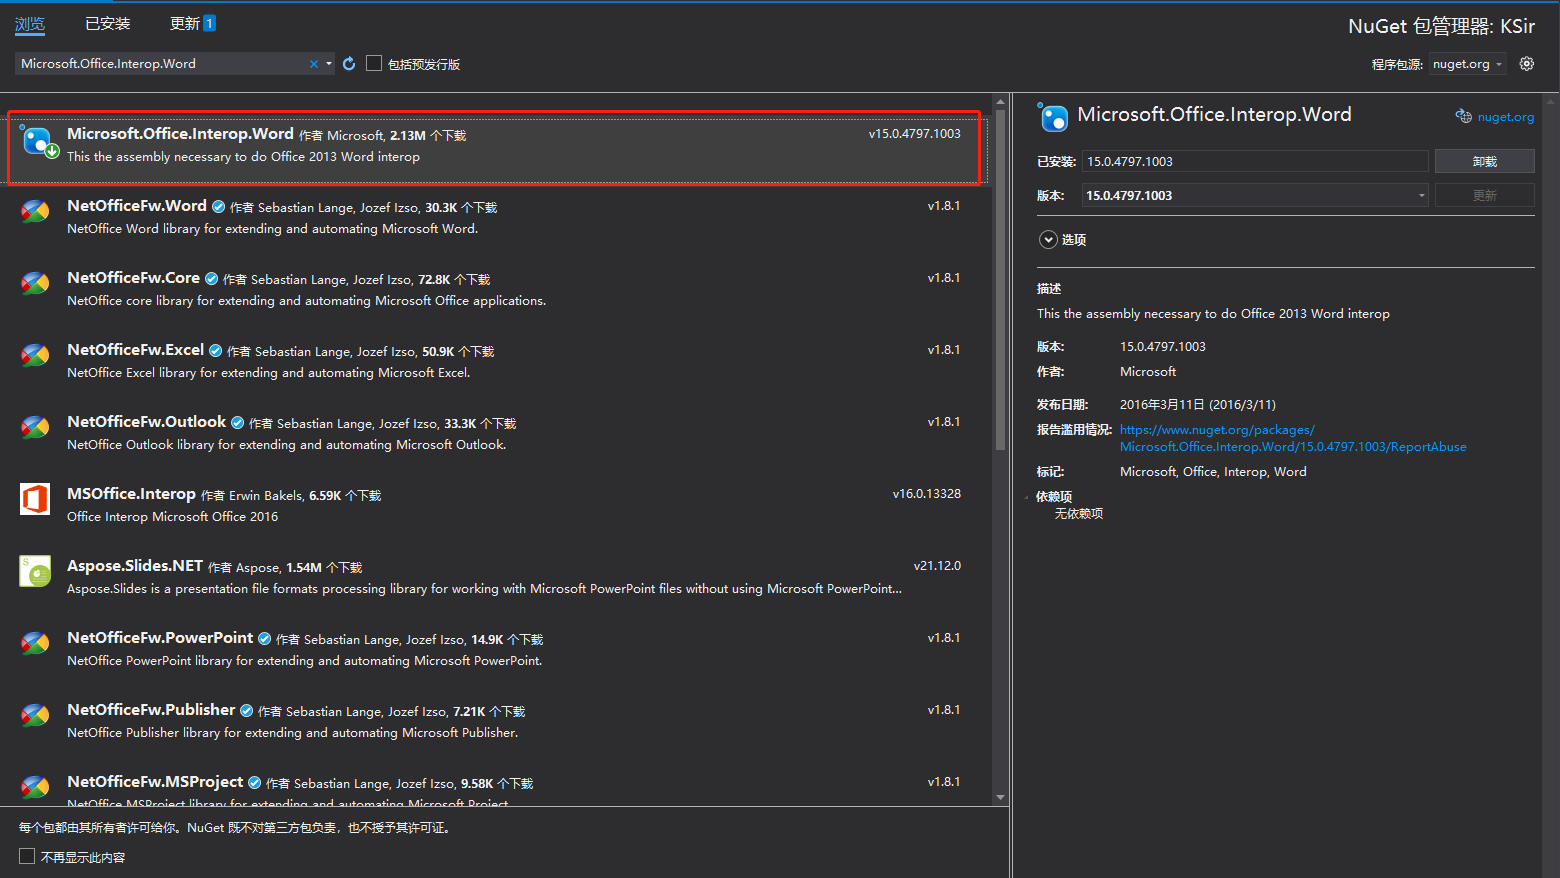Click verified badge next to NetOfficeFw.PowerPoint
1560x878 pixels.
(x=264, y=639)
